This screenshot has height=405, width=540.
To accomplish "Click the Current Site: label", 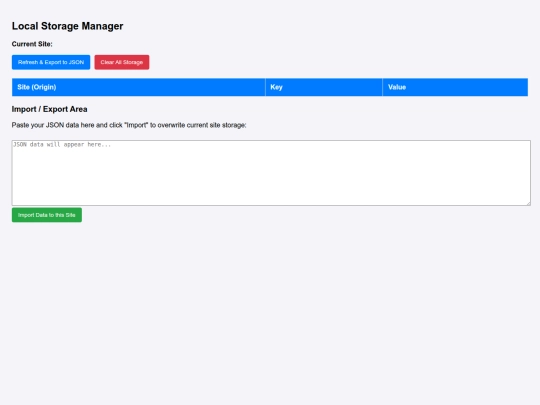I will pyautogui.click(x=32, y=44).
